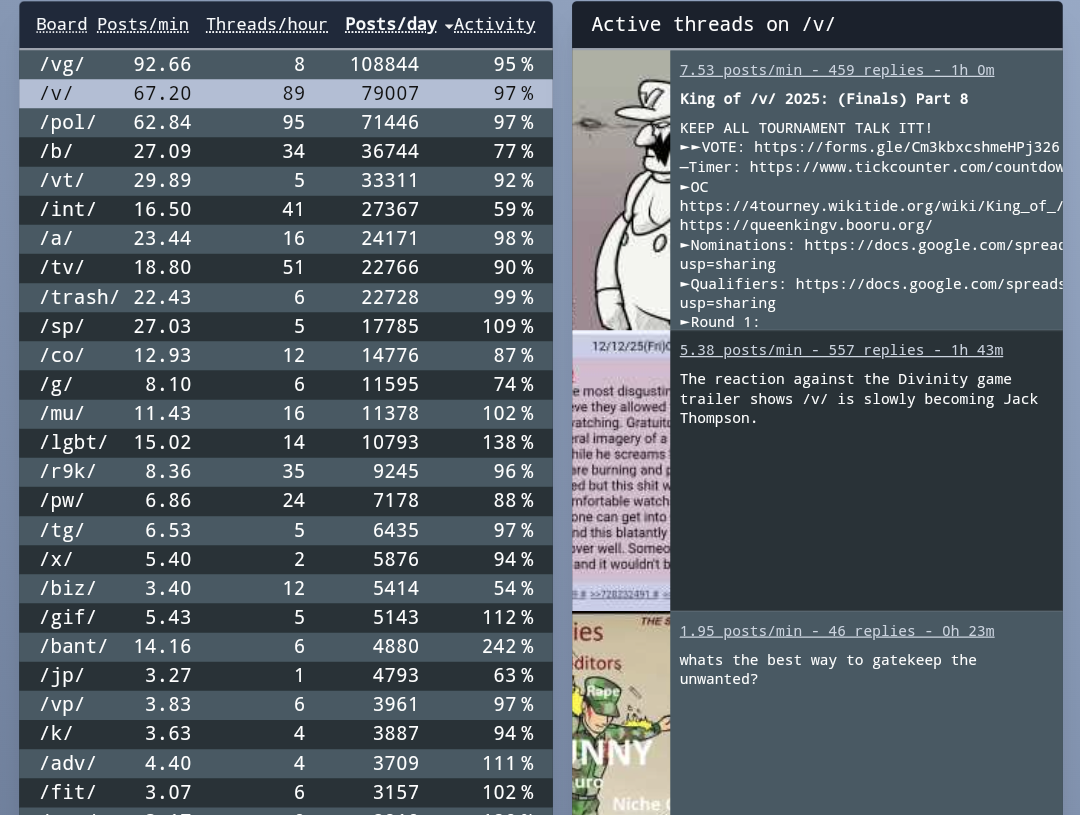
Task: Select the /co/ board row
Action: point(286,355)
